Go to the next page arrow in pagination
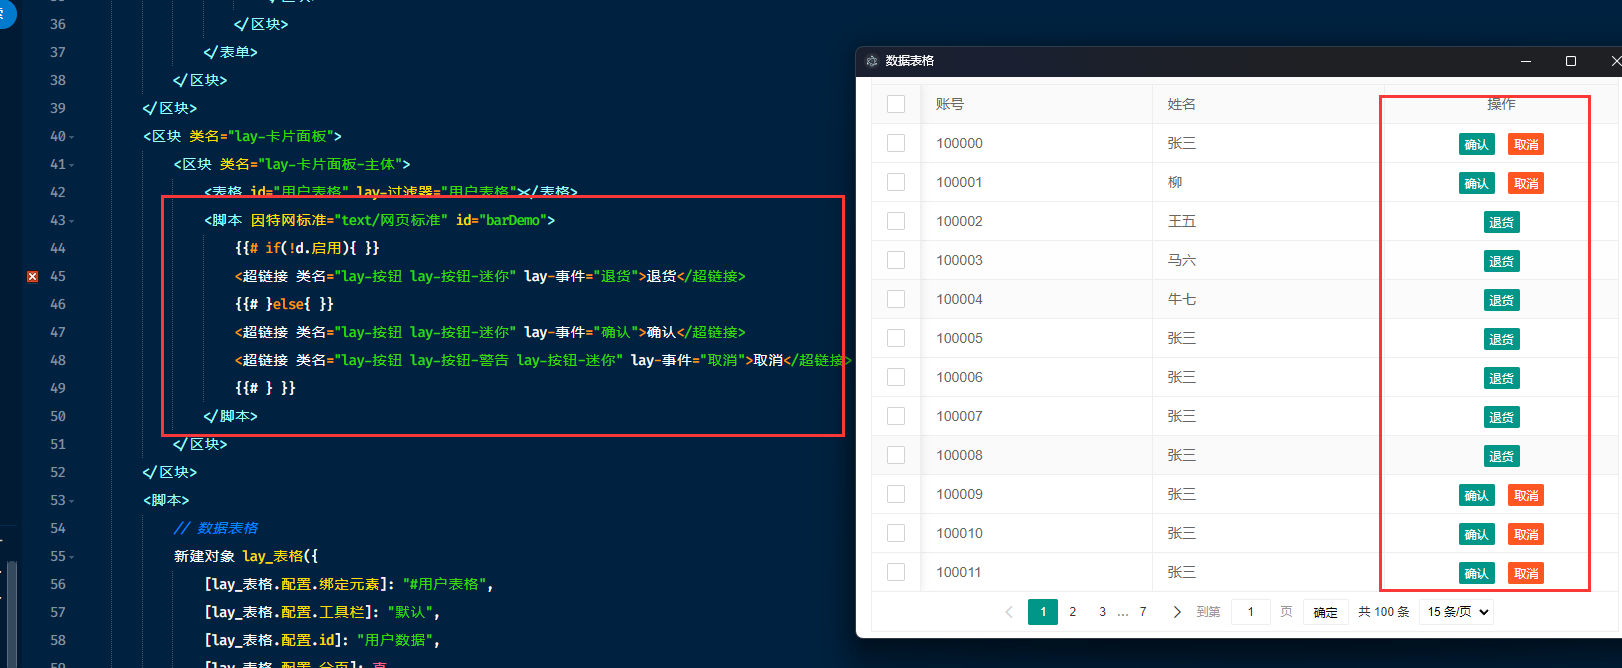The width and height of the screenshot is (1622, 668). click(x=1176, y=612)
